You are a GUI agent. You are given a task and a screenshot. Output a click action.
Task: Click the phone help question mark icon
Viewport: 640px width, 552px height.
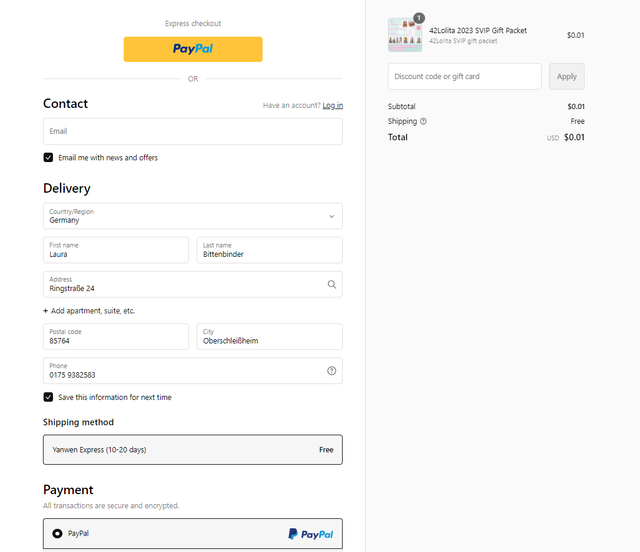click(331, 371)
